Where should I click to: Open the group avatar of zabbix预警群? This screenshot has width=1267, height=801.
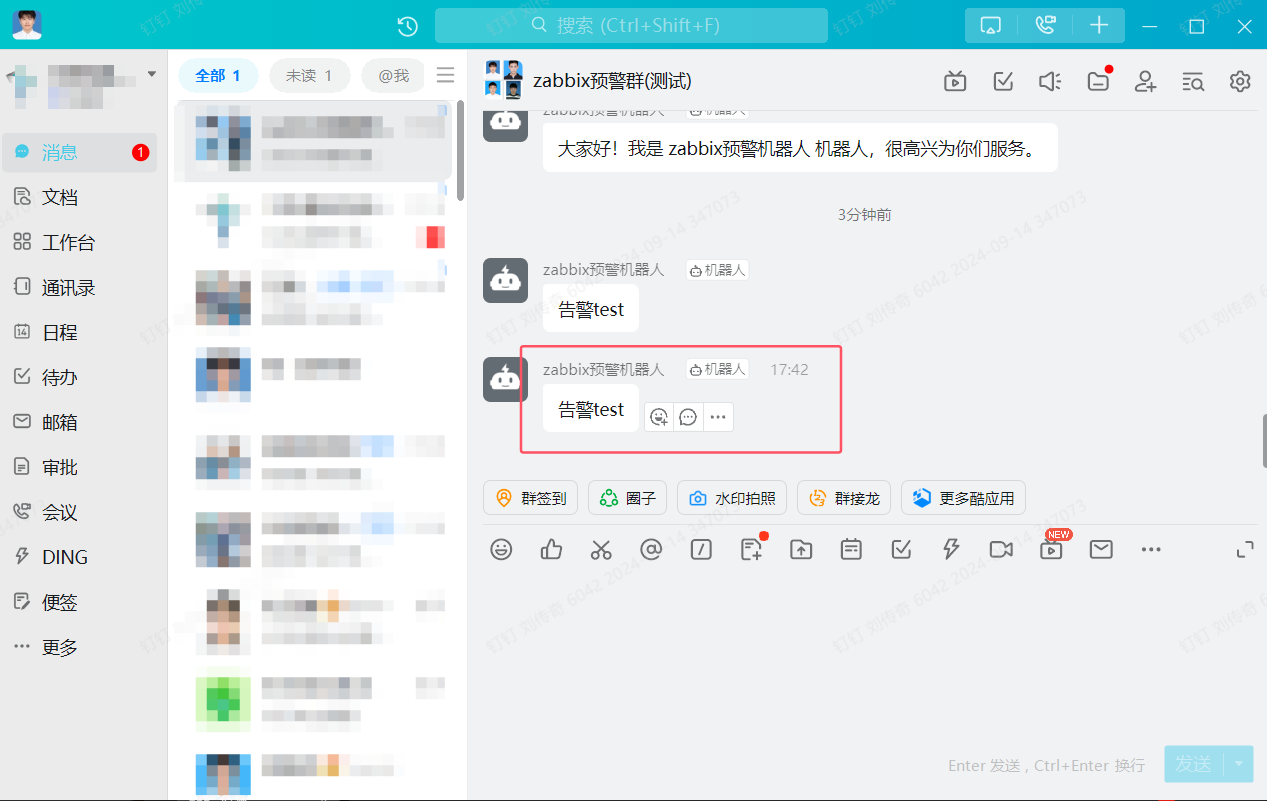tap(504, 79)
